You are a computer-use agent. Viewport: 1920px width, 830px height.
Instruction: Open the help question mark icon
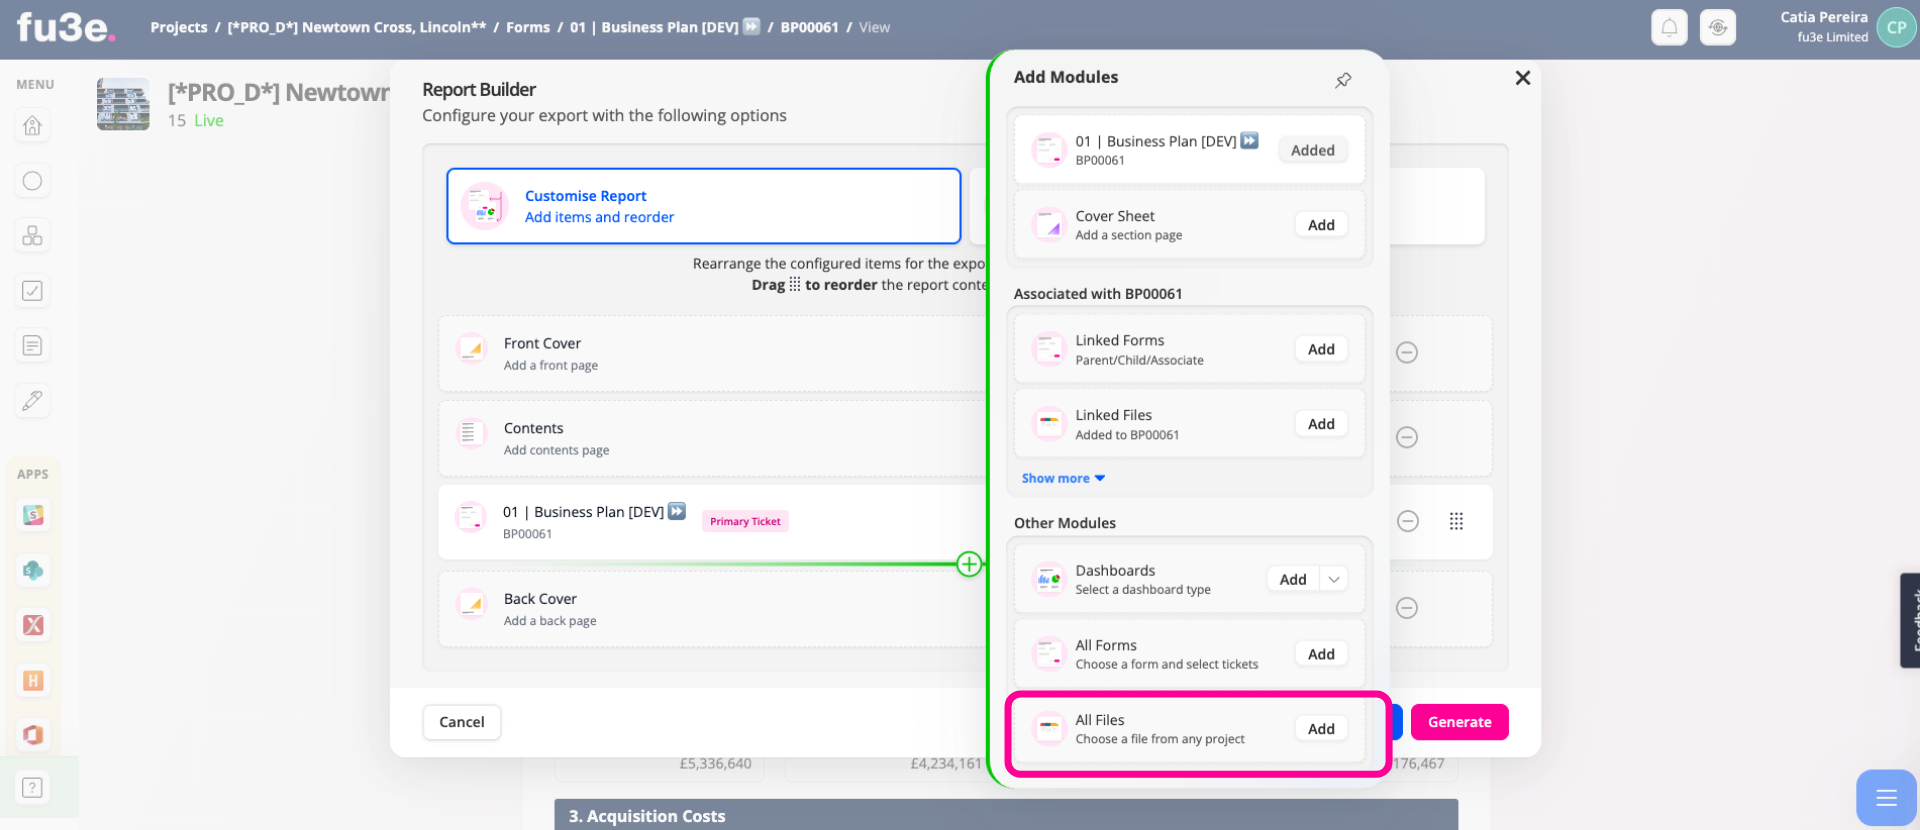[x=32, y=788]
